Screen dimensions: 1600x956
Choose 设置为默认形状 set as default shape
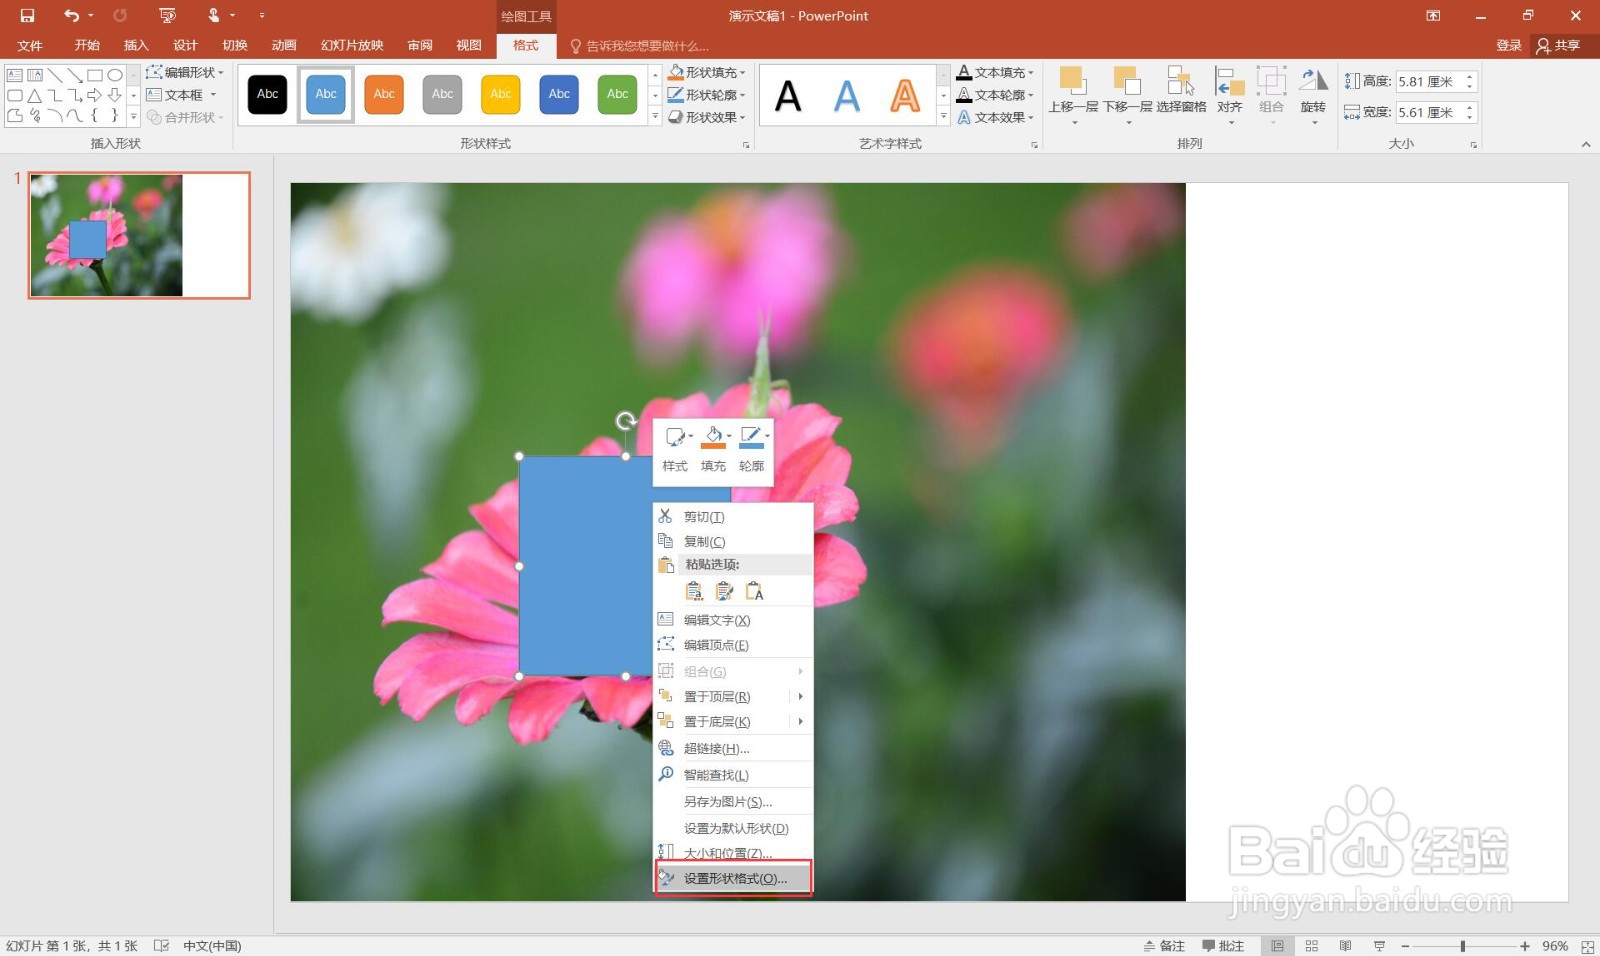pyautogui.click(x=733, y=828)
